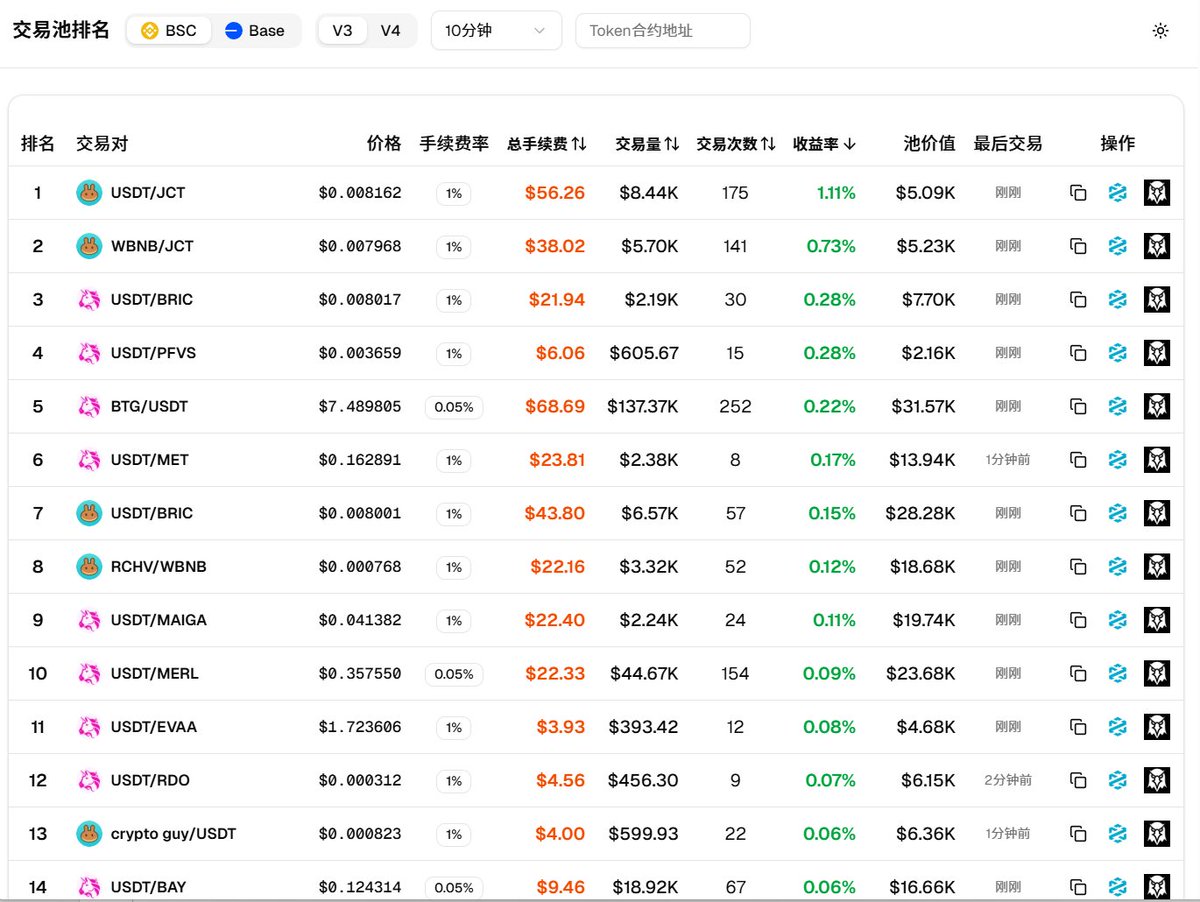The width and height of the screenshot is (1200, 902).
Task: Open the 10分钟 time range dropdown
Action: coord(496,31)
